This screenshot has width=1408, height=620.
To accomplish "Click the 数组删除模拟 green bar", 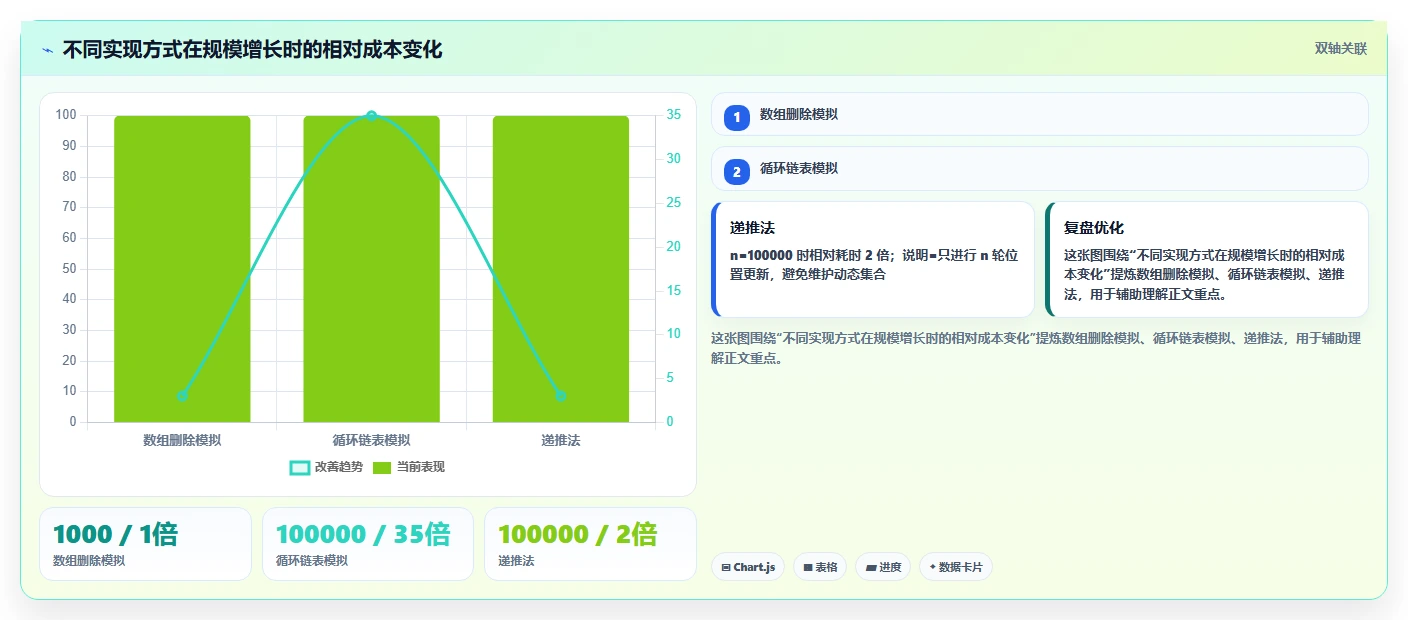I will (182, 269).
